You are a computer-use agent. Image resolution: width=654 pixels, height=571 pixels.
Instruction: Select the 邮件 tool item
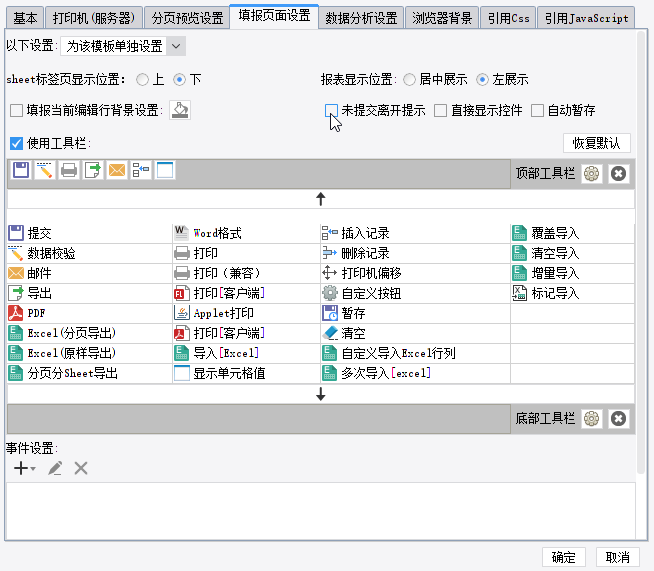(x=90, y=273)
